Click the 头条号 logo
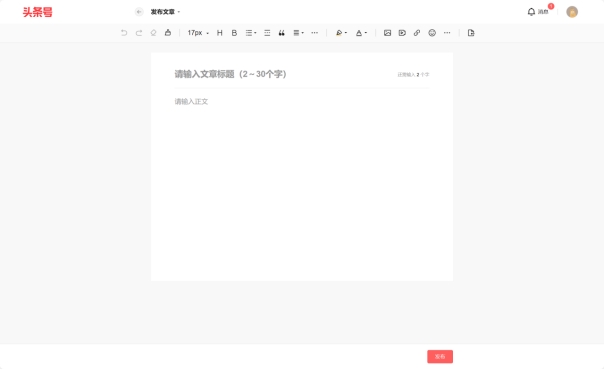 tap(37, 12)
